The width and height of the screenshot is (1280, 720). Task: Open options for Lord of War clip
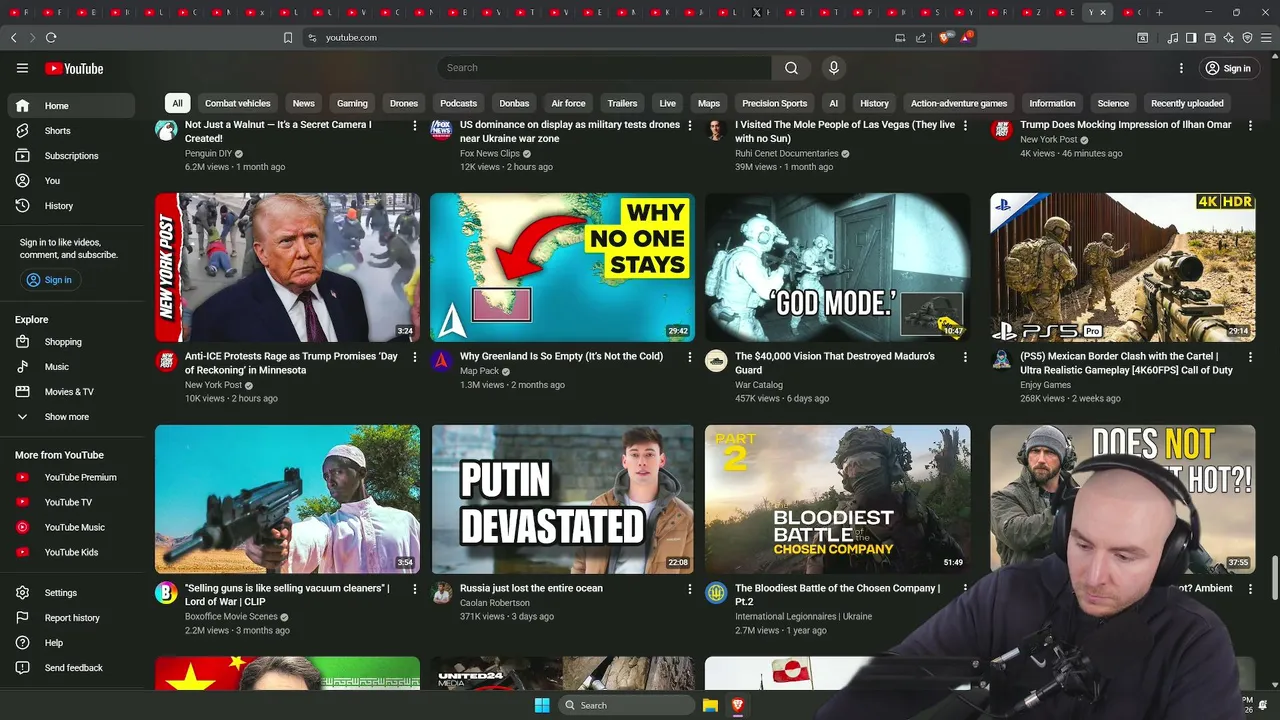coord(415,589)
